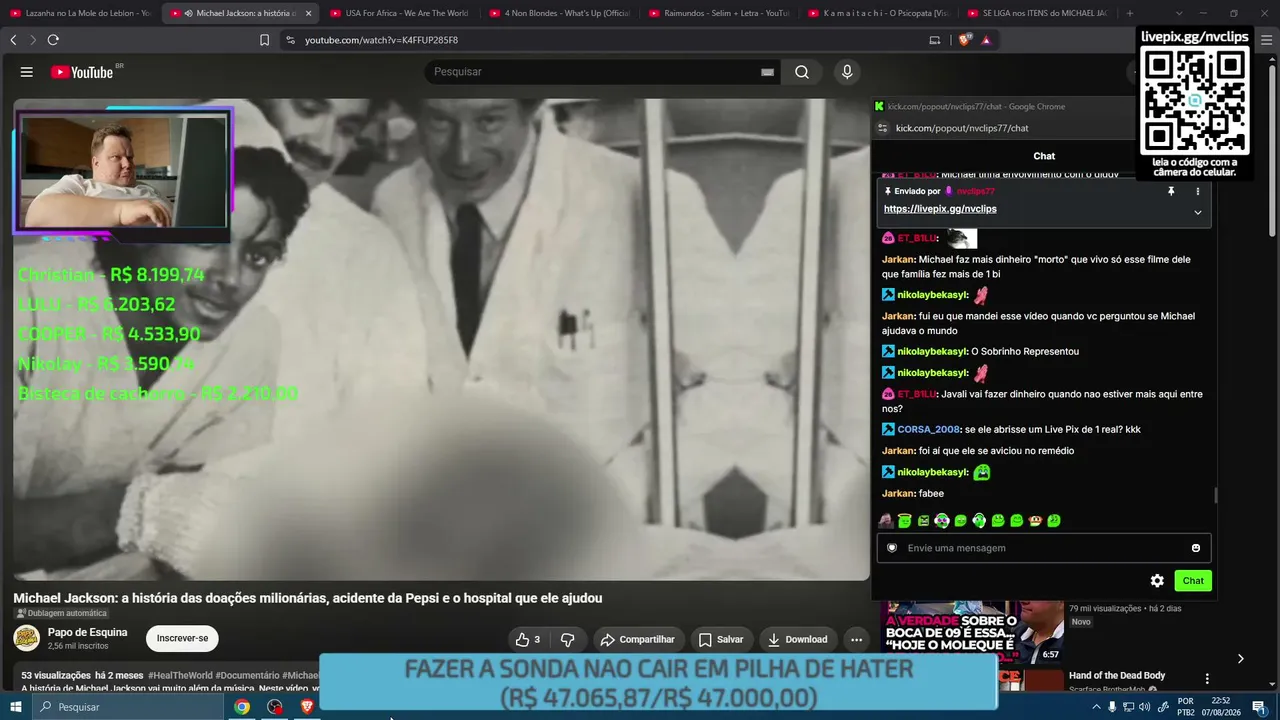Viewport: 1280px width, 720px height.
Task: View site information icon beside the URL
Action: point(290,40)
